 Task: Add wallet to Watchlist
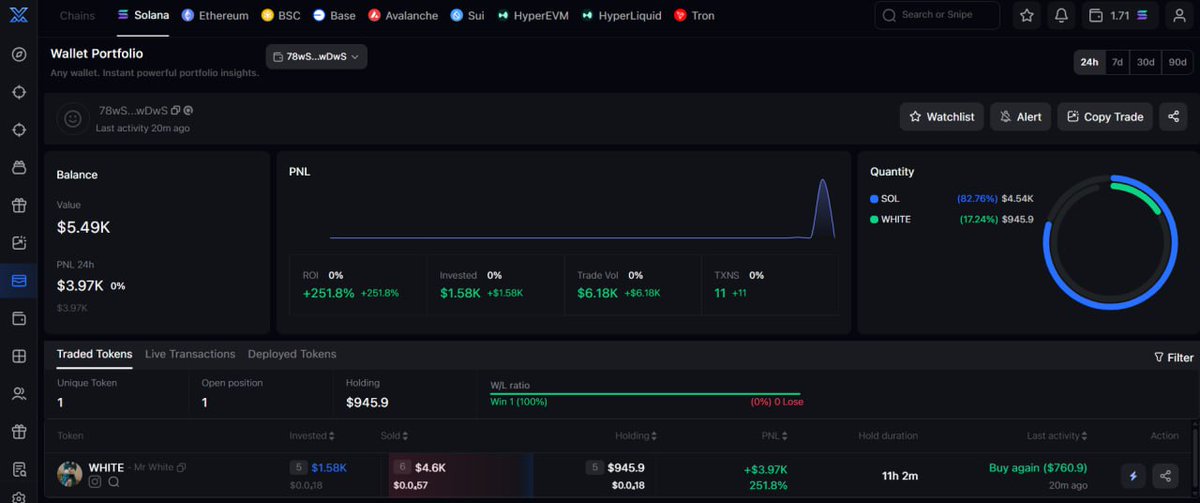pyautogui.click(x=941, y=117)
